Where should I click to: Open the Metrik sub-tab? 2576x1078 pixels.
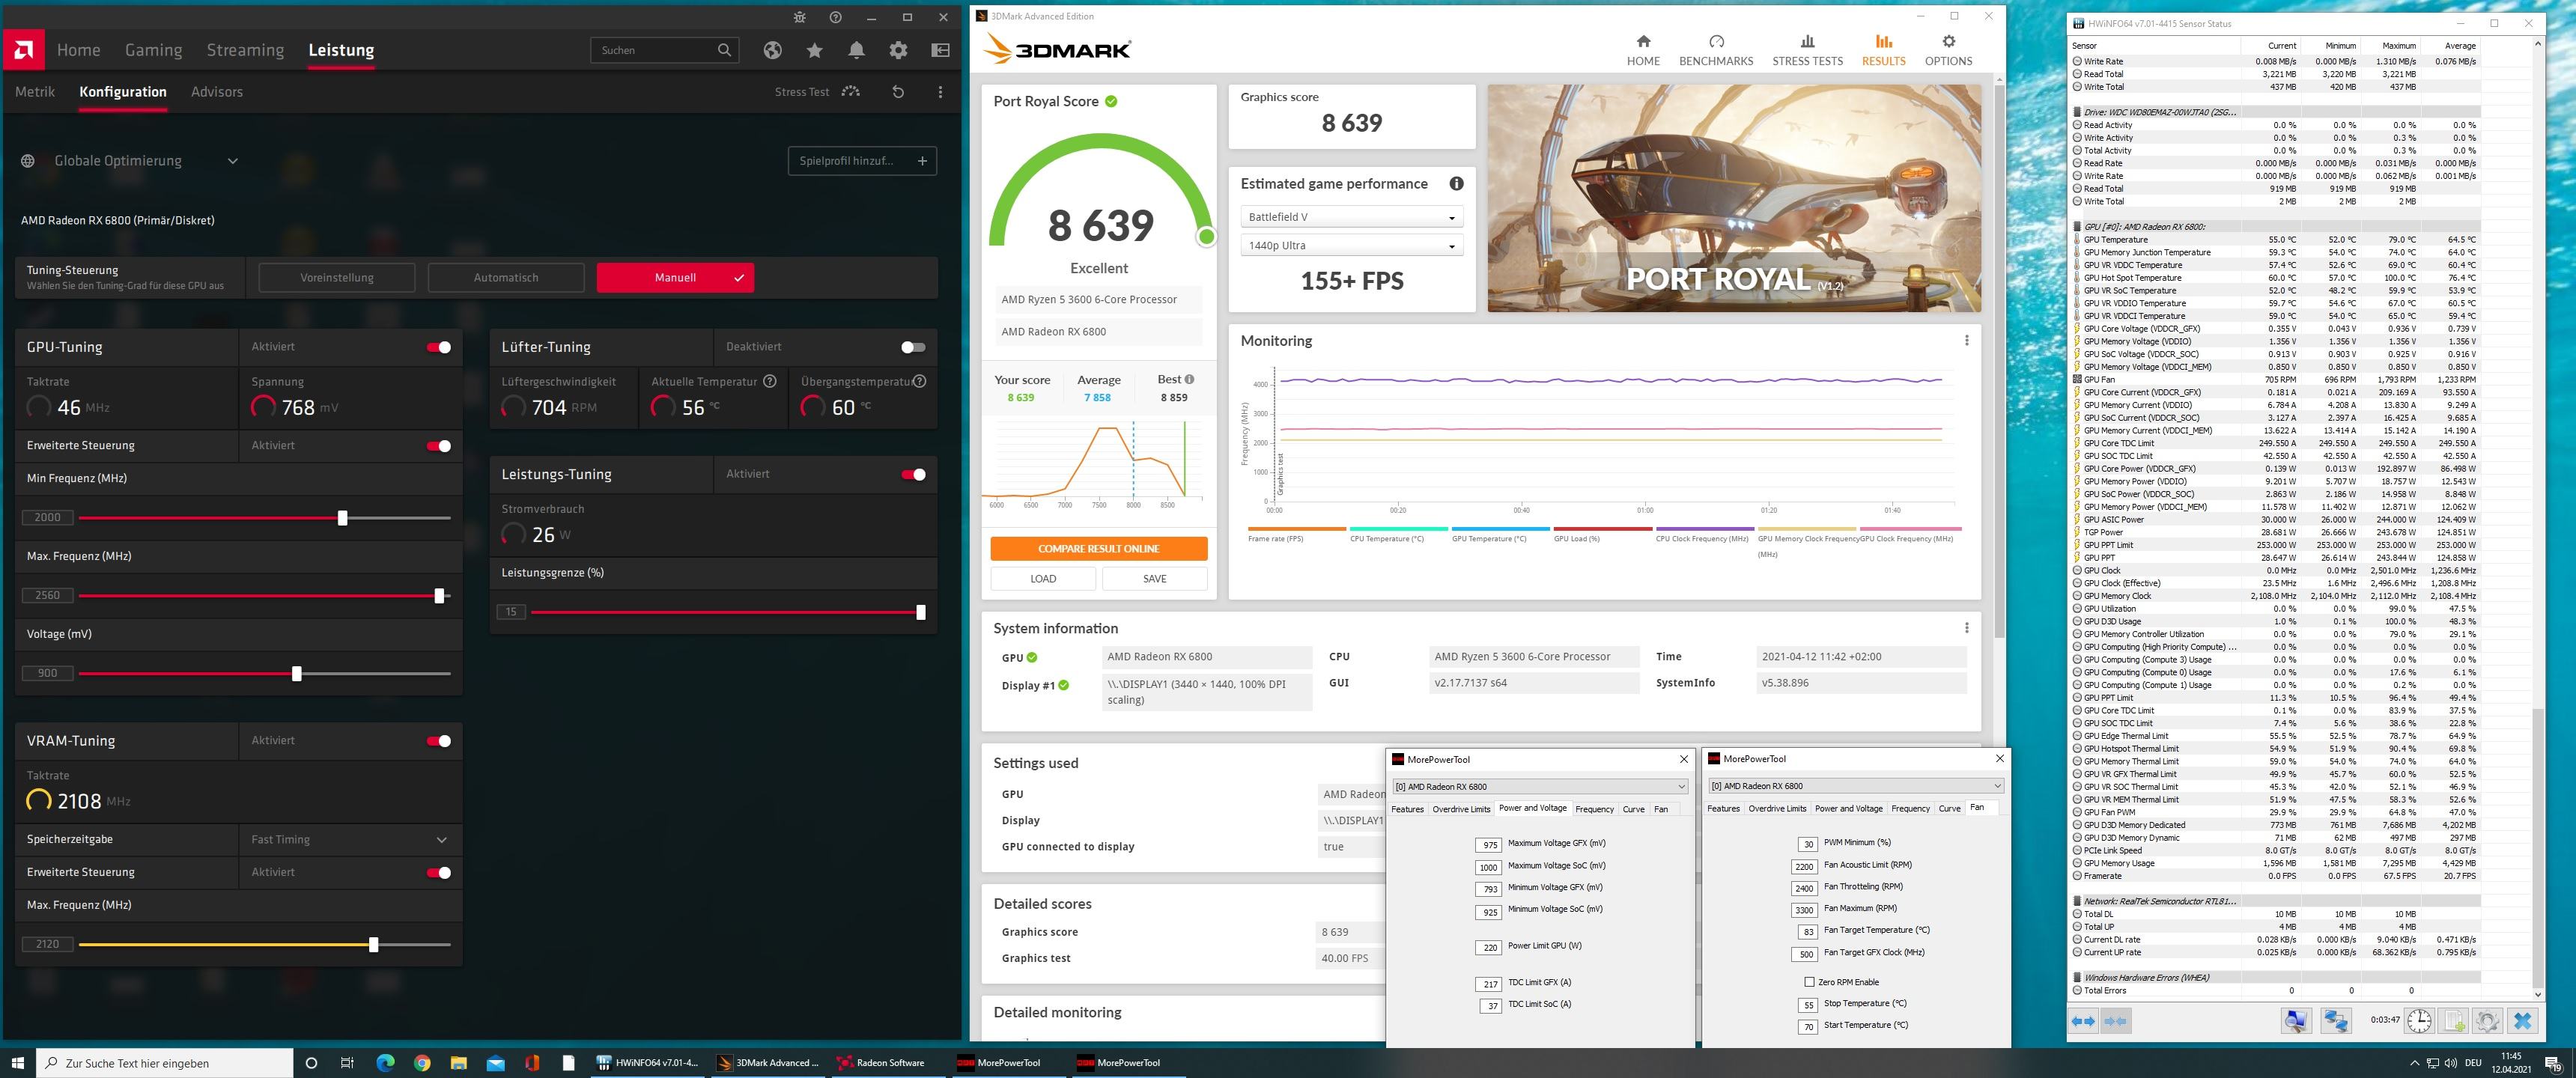(35, 91)
